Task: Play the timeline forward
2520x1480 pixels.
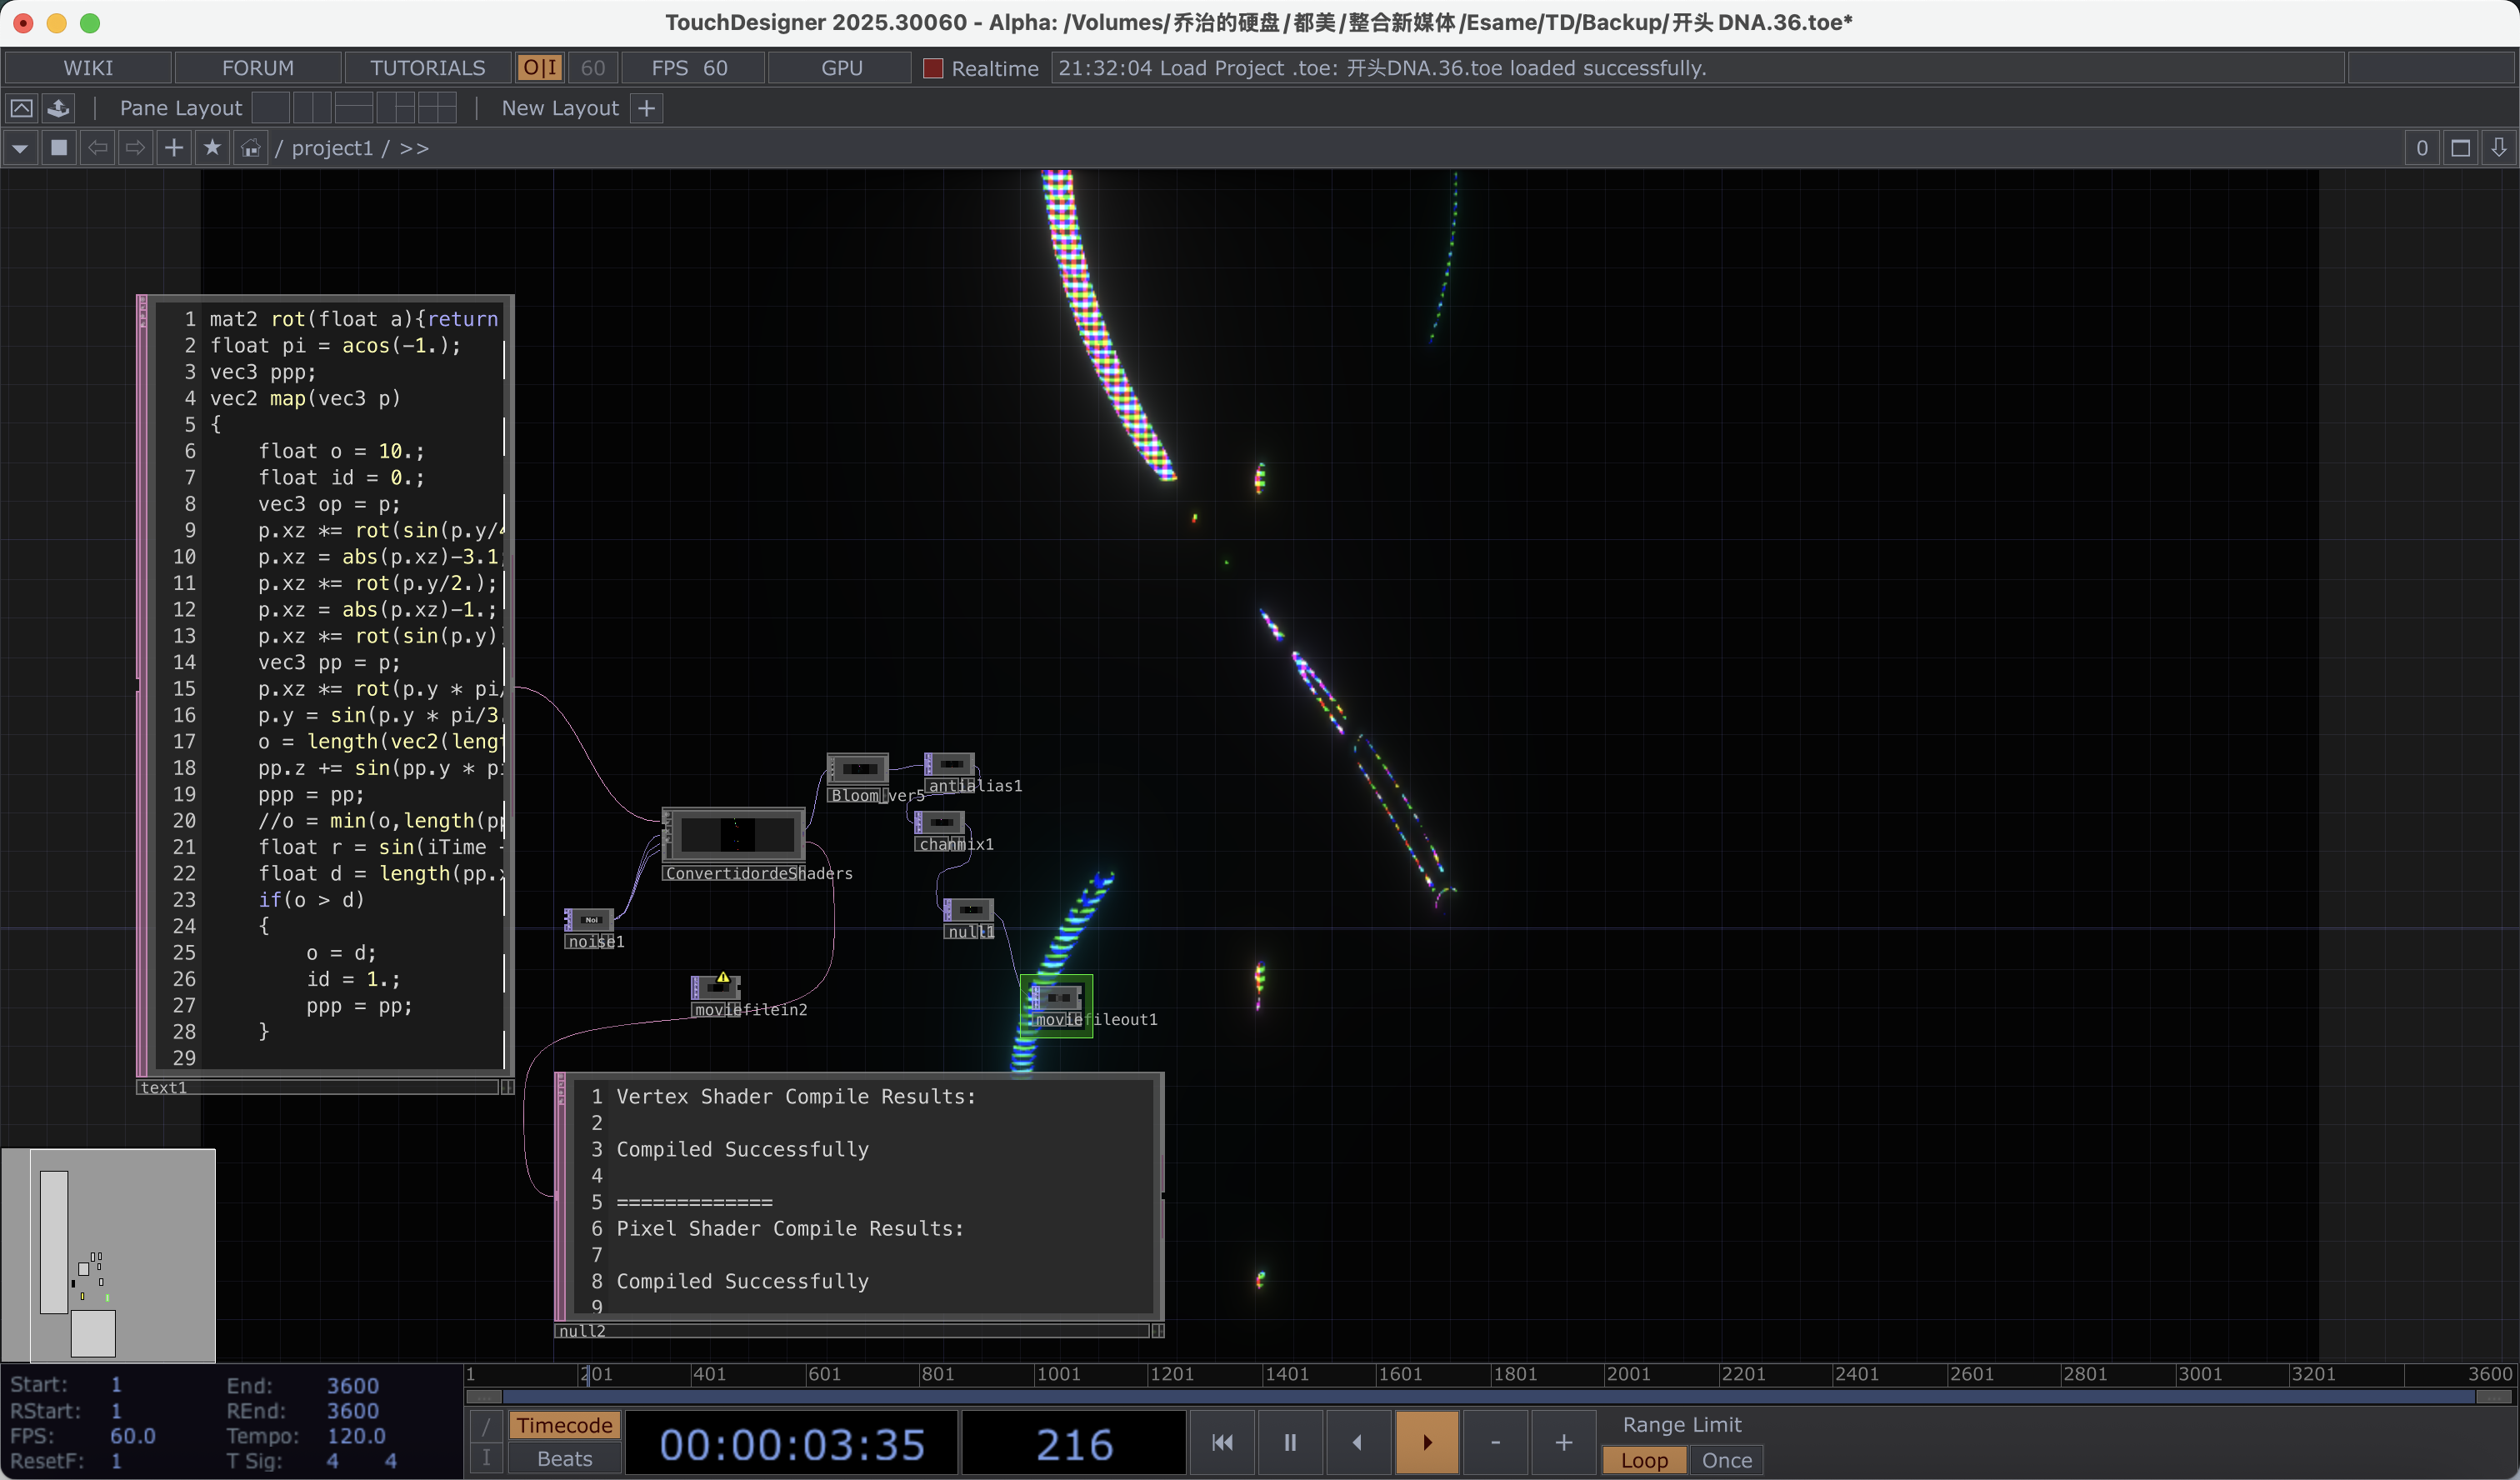Action: coord(1427,1442)
